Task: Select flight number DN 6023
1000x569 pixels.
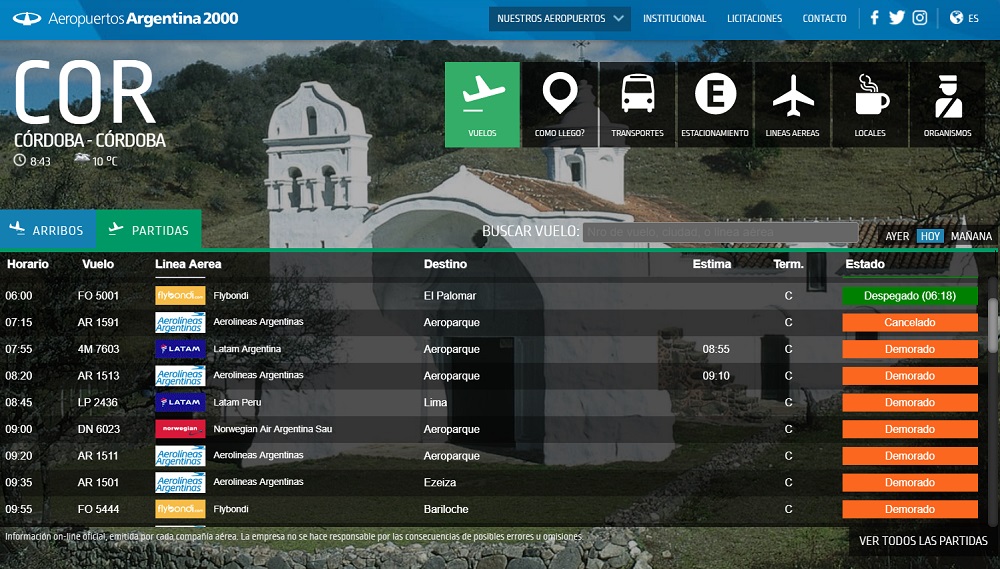Action: pyautogui.click(x=99, y=429)
